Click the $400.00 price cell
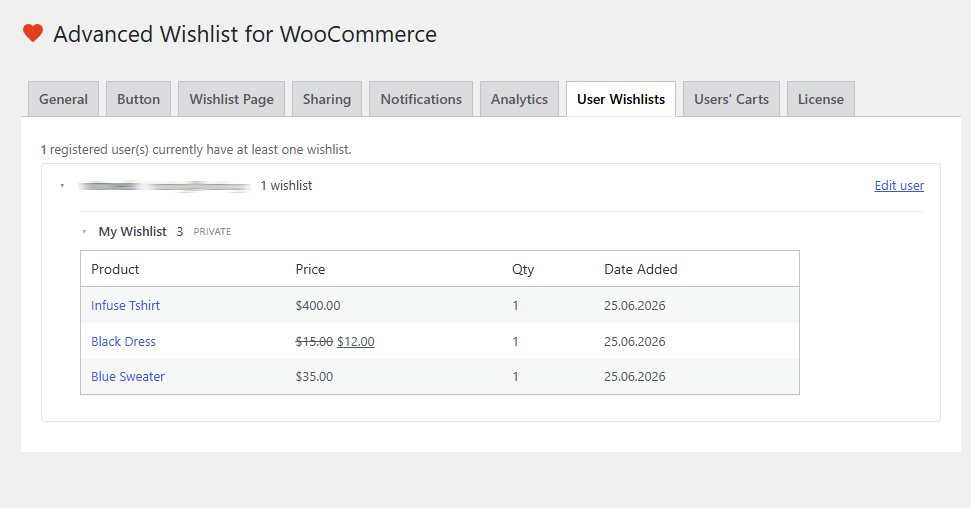The height and width of the screenshot is (508, 971). pyautogui.click(x=318, y=305)
